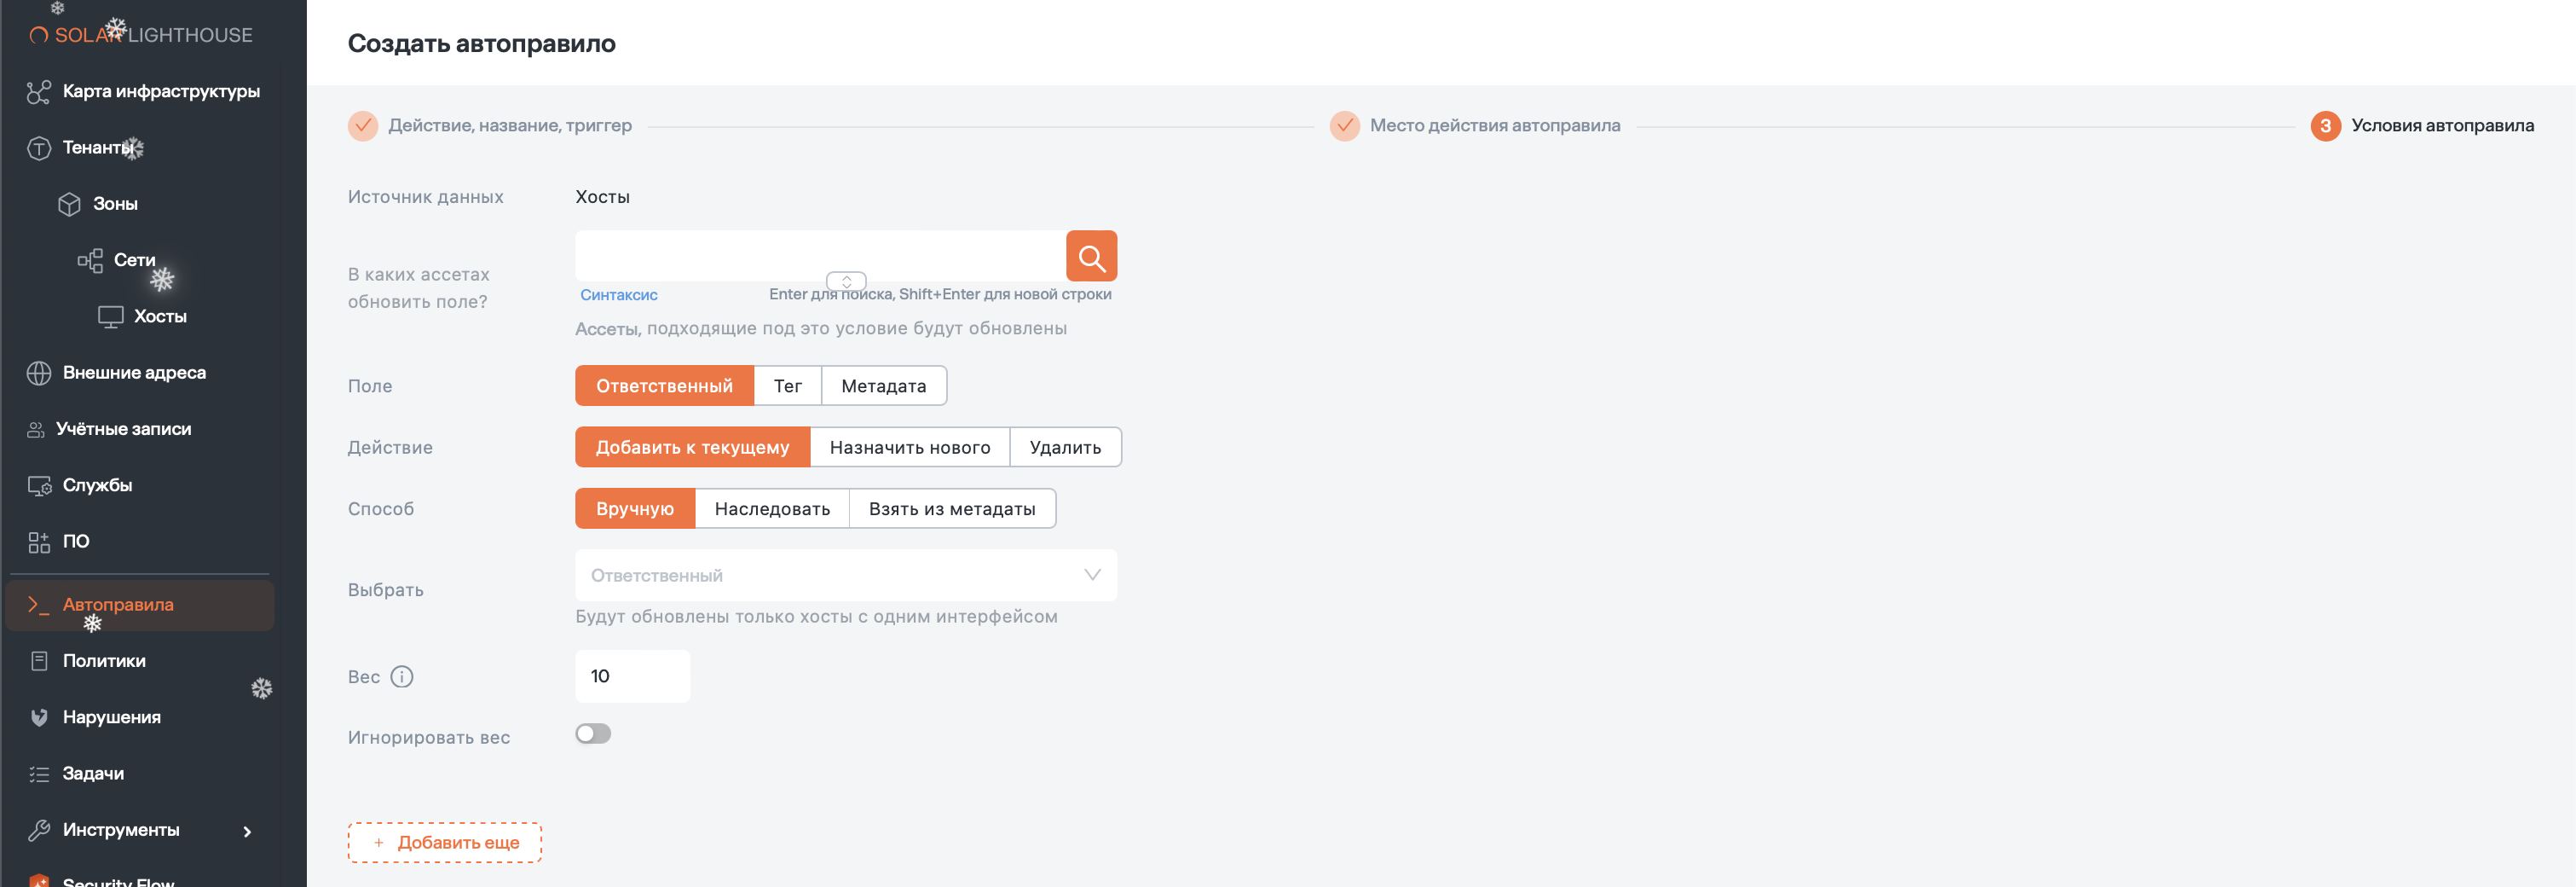
Task: Click the Автоправила terminal icon
Action: tap(38, 604)
